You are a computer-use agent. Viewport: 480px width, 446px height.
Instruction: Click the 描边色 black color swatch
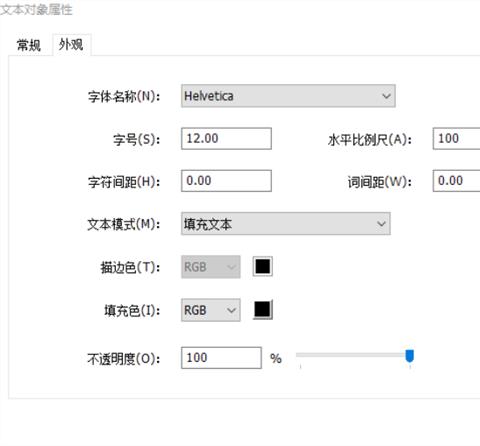click(263, 266)
